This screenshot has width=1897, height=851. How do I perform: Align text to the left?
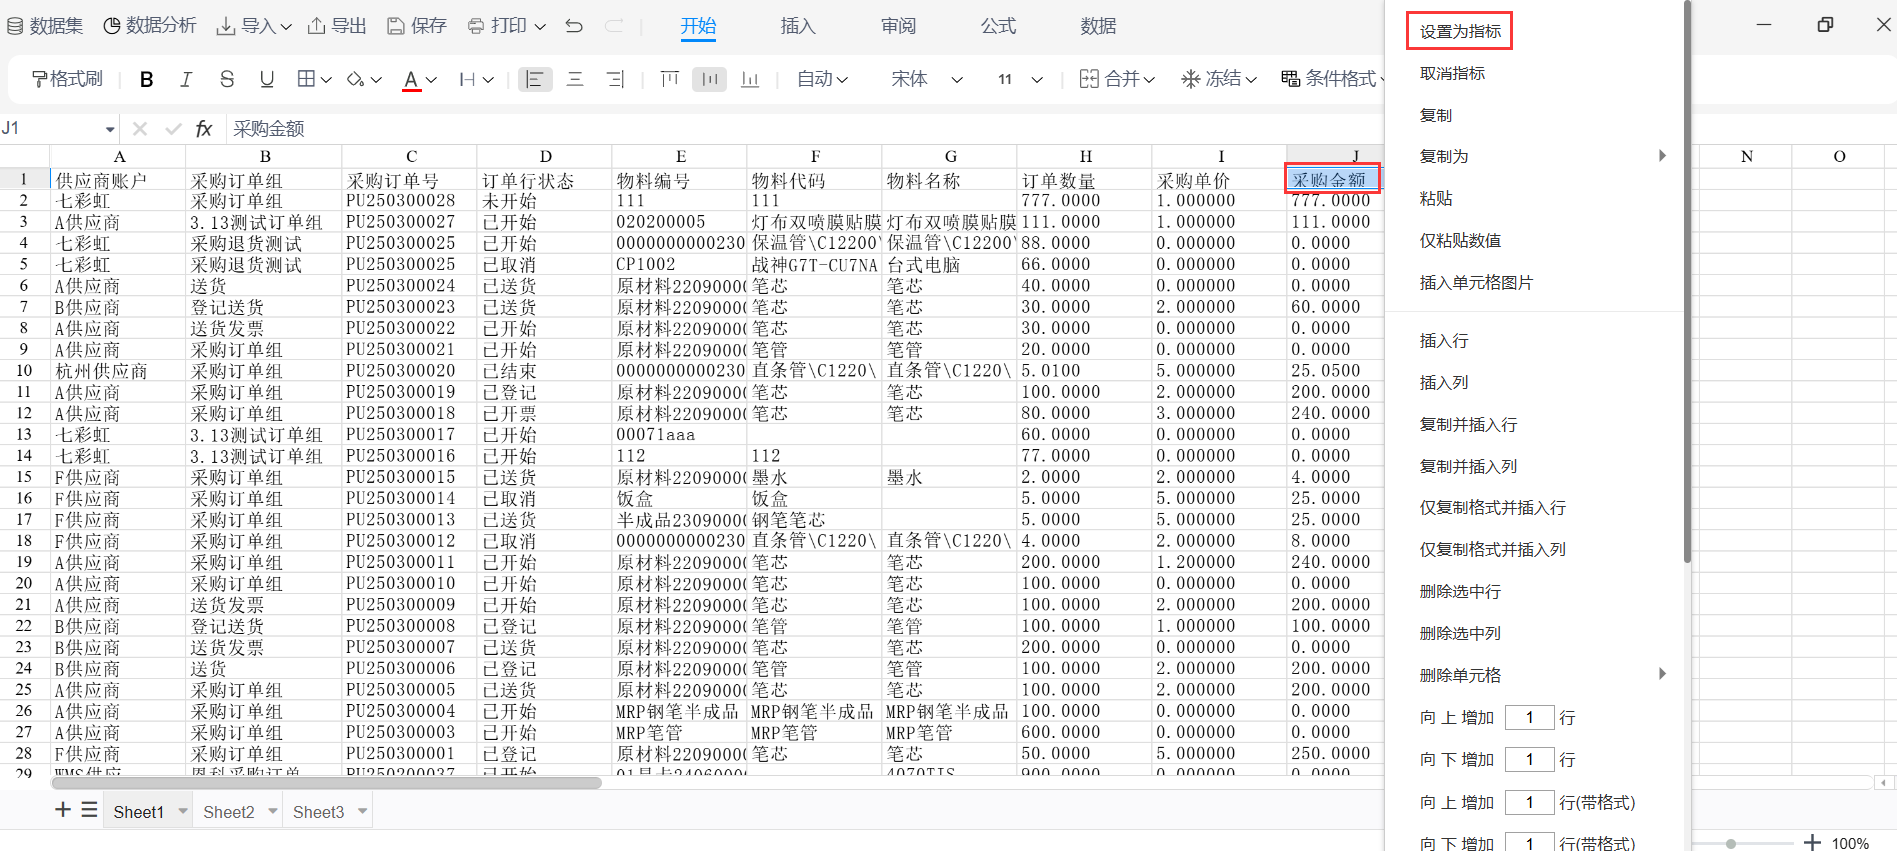coord(535,79)
